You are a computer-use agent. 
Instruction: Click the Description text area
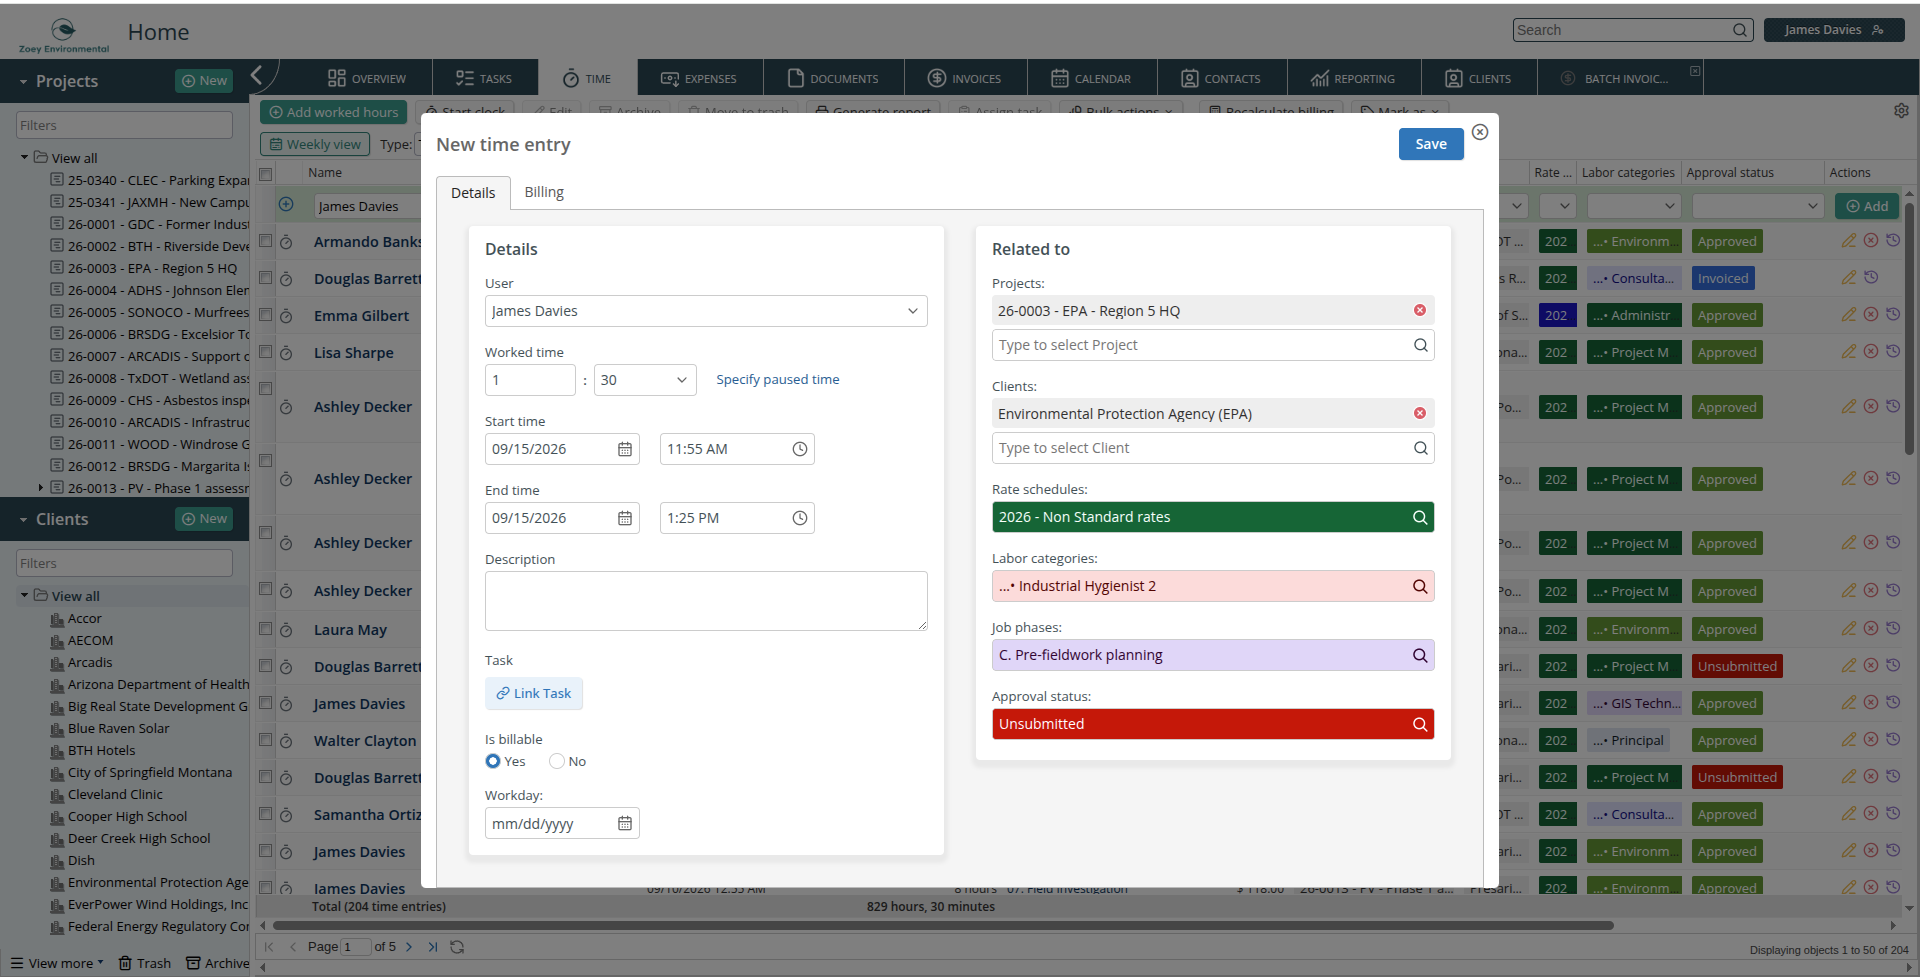pyautogui.click(x=706, y=601)
